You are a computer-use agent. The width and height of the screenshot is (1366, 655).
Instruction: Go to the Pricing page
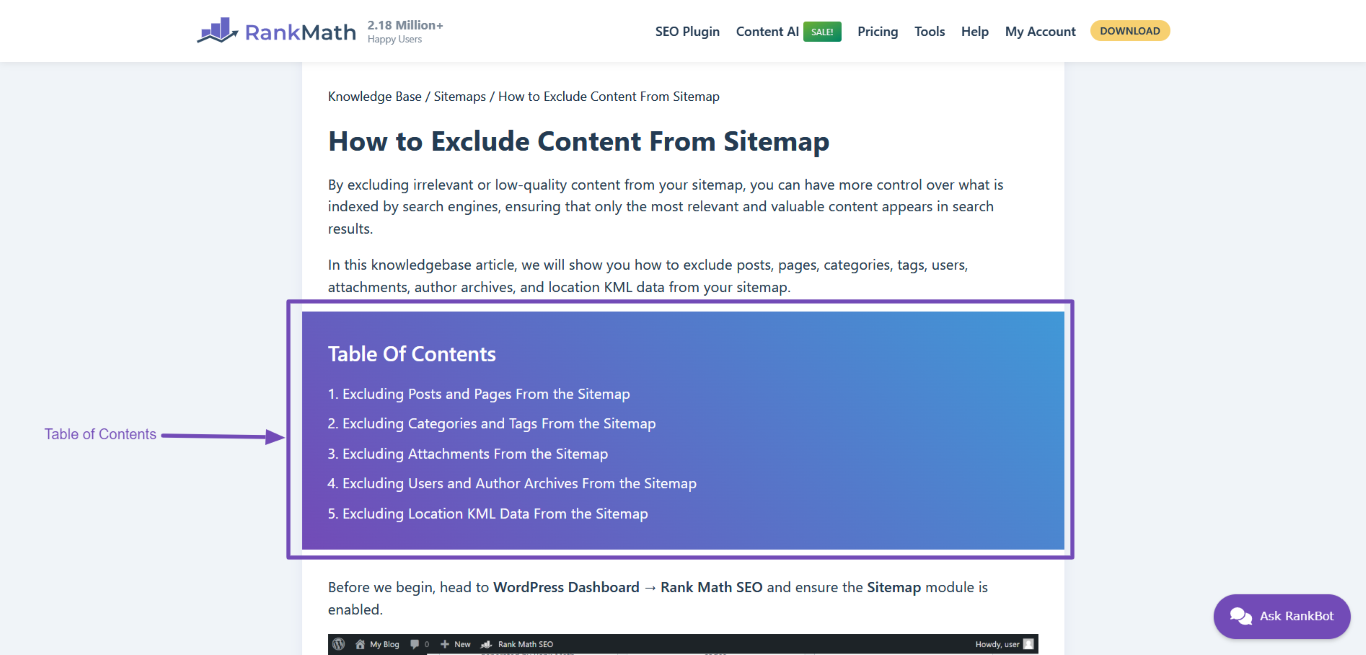tap(877, 31)
